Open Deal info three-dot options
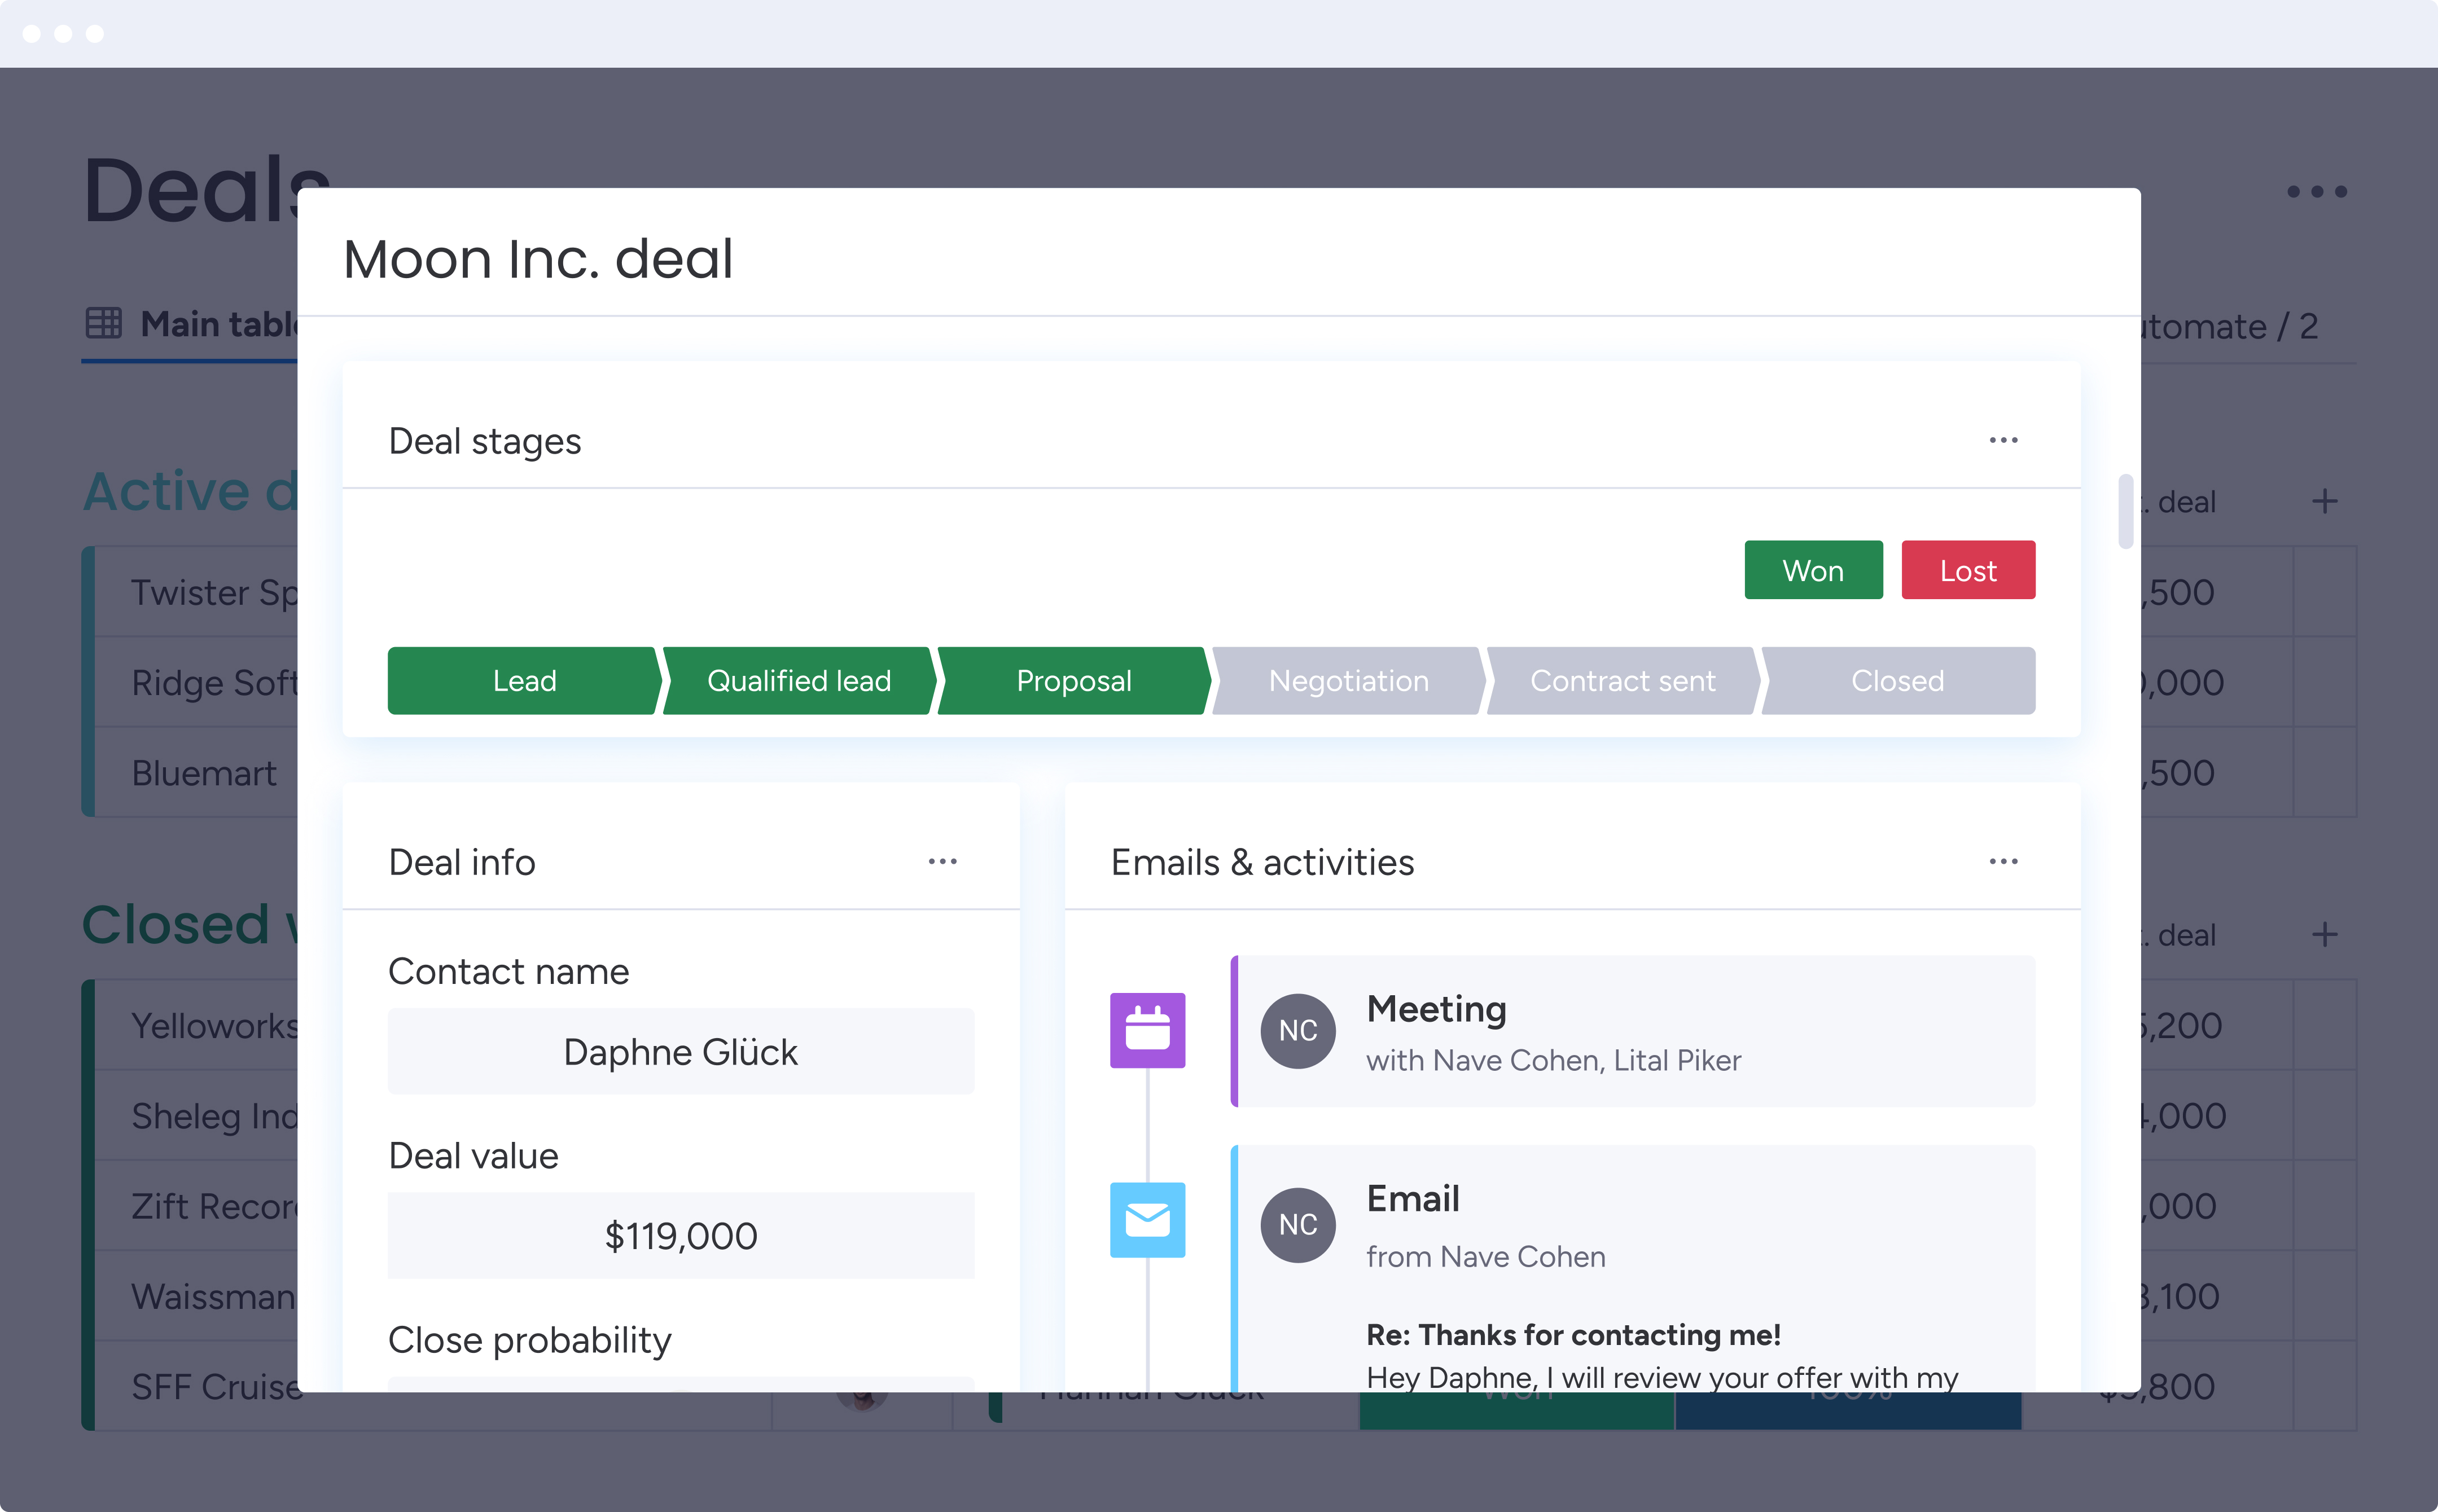Screen dimensions: 2438x1512 (x=942, y=861)
